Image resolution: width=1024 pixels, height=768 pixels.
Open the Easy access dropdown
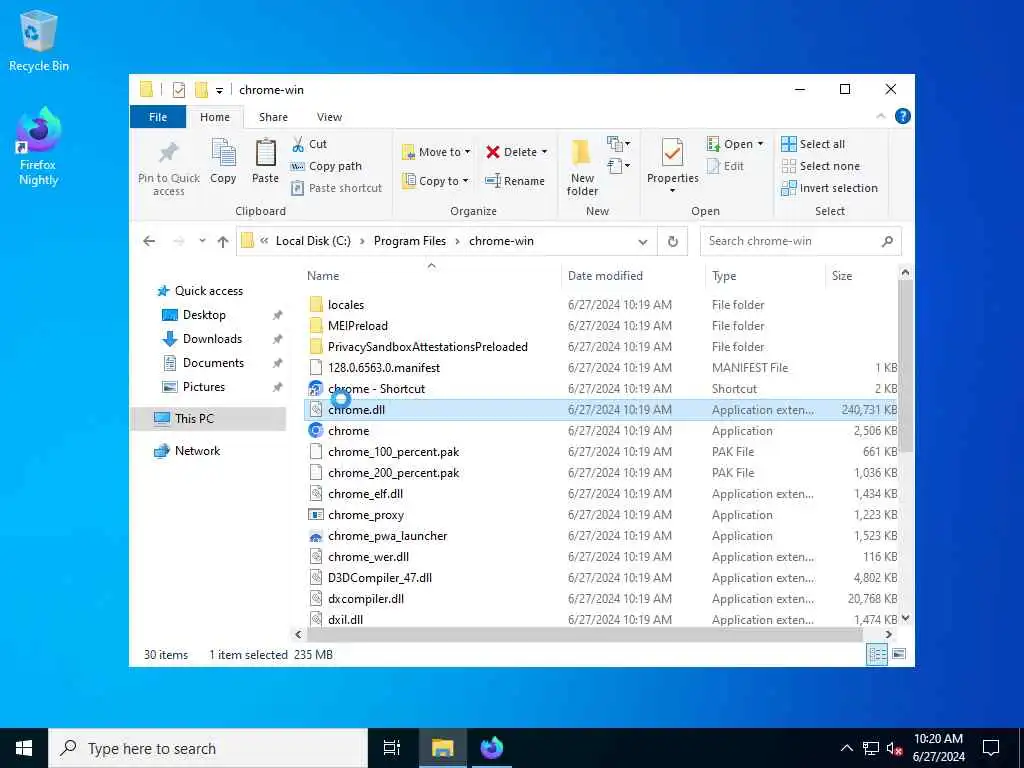(618, 167)
